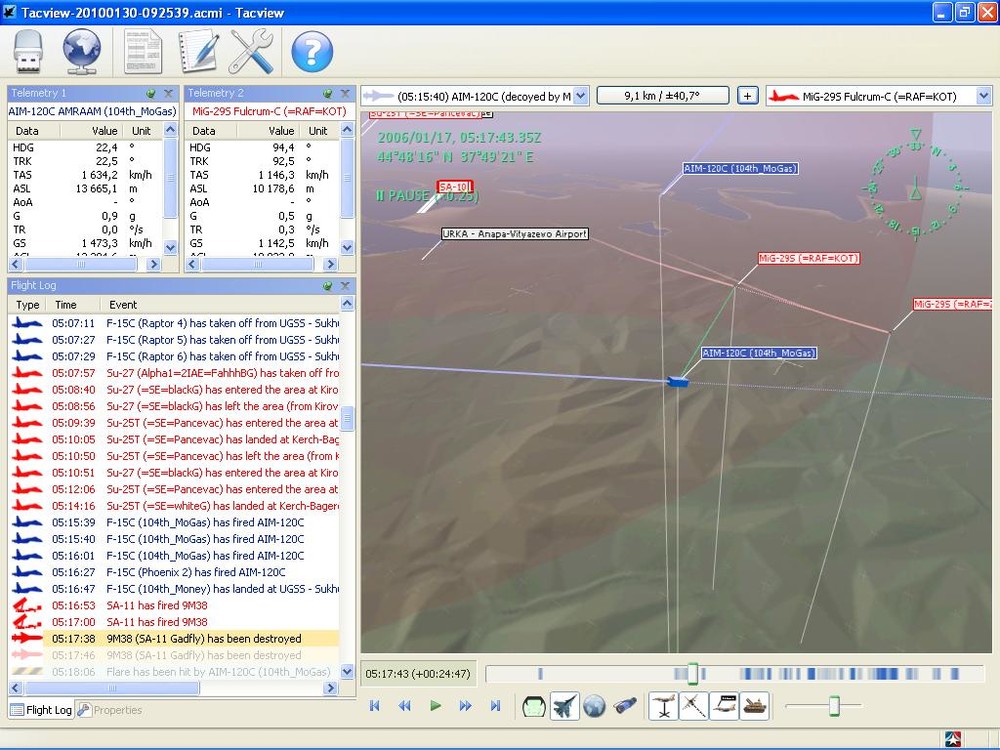Expand the AIM-120C object dropdown
1000x750 pixels.
click(x=581, y=96)
